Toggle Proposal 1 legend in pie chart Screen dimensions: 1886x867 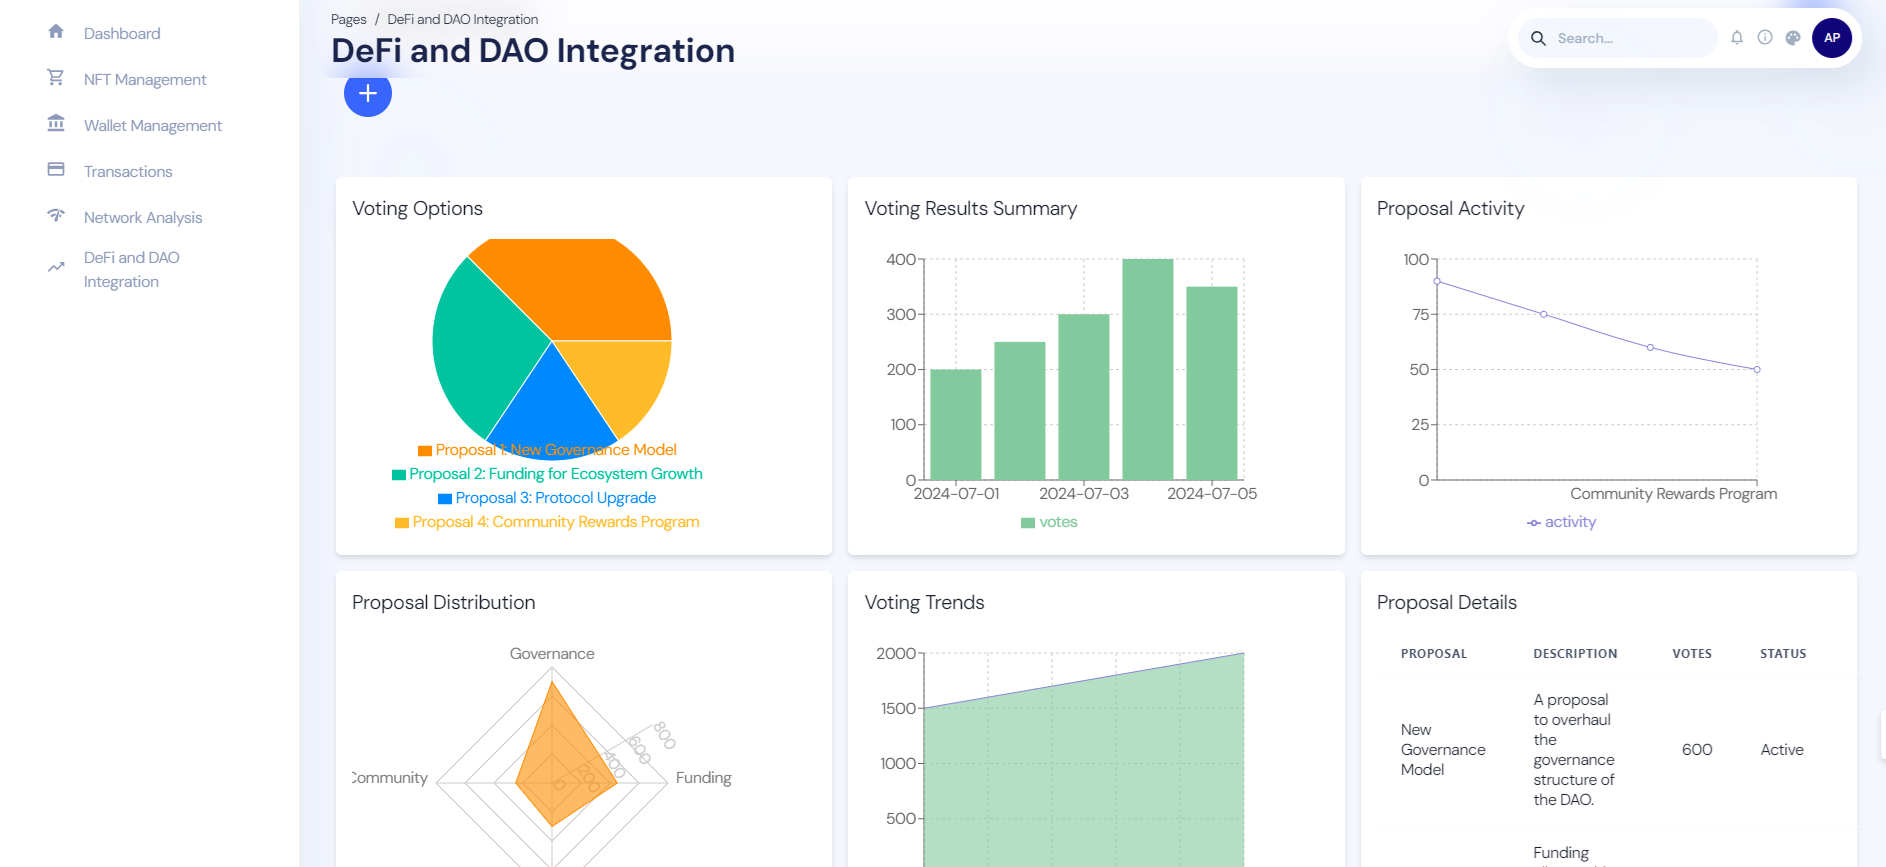[547, 450]
